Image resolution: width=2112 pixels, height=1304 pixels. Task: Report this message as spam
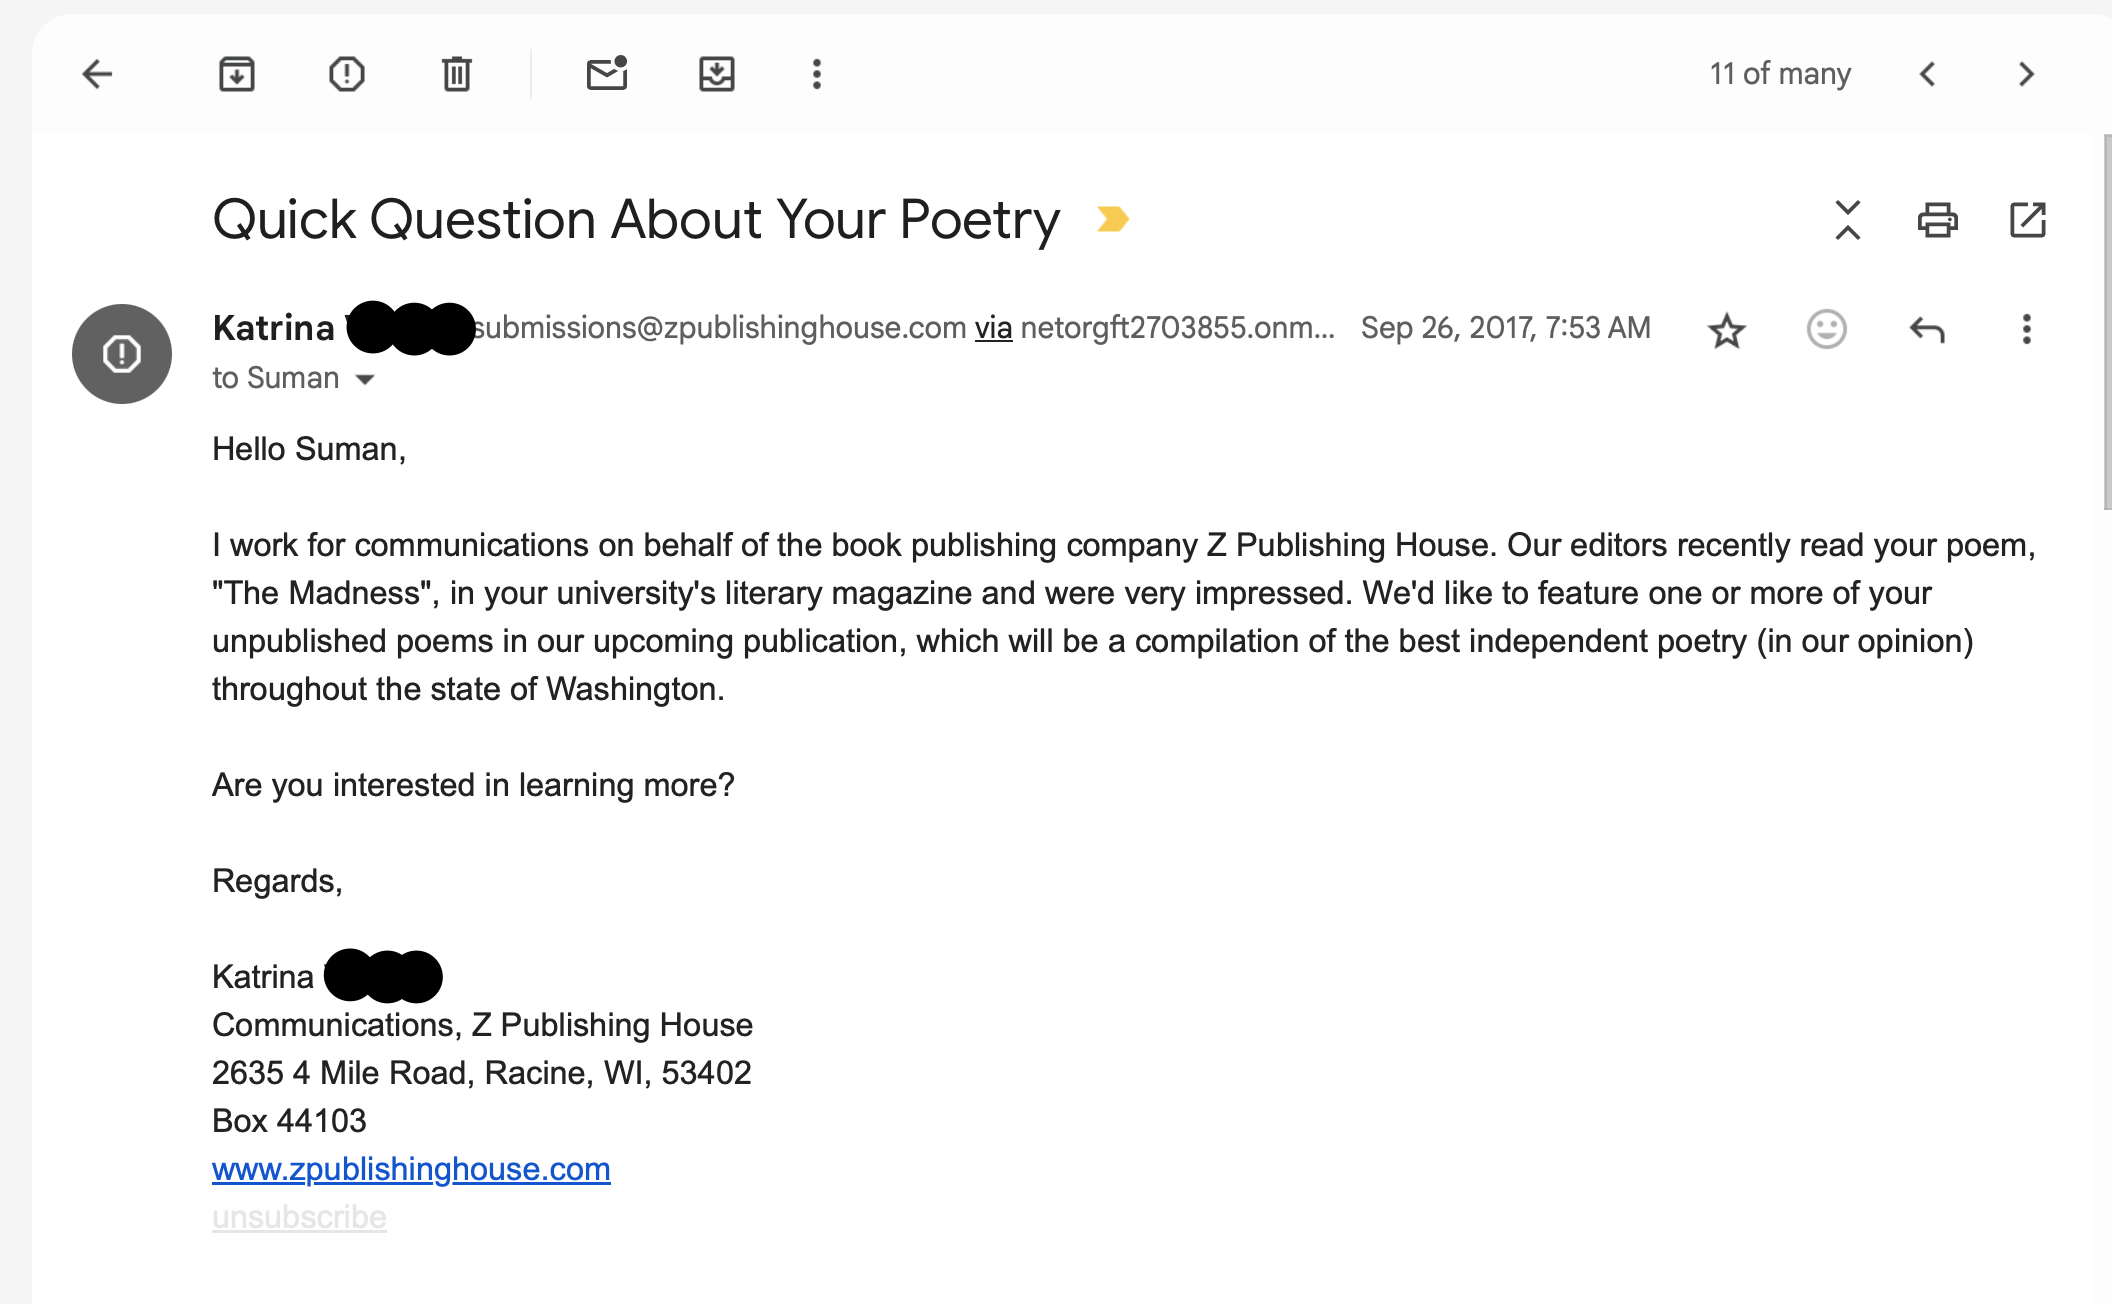pos(347,74)
